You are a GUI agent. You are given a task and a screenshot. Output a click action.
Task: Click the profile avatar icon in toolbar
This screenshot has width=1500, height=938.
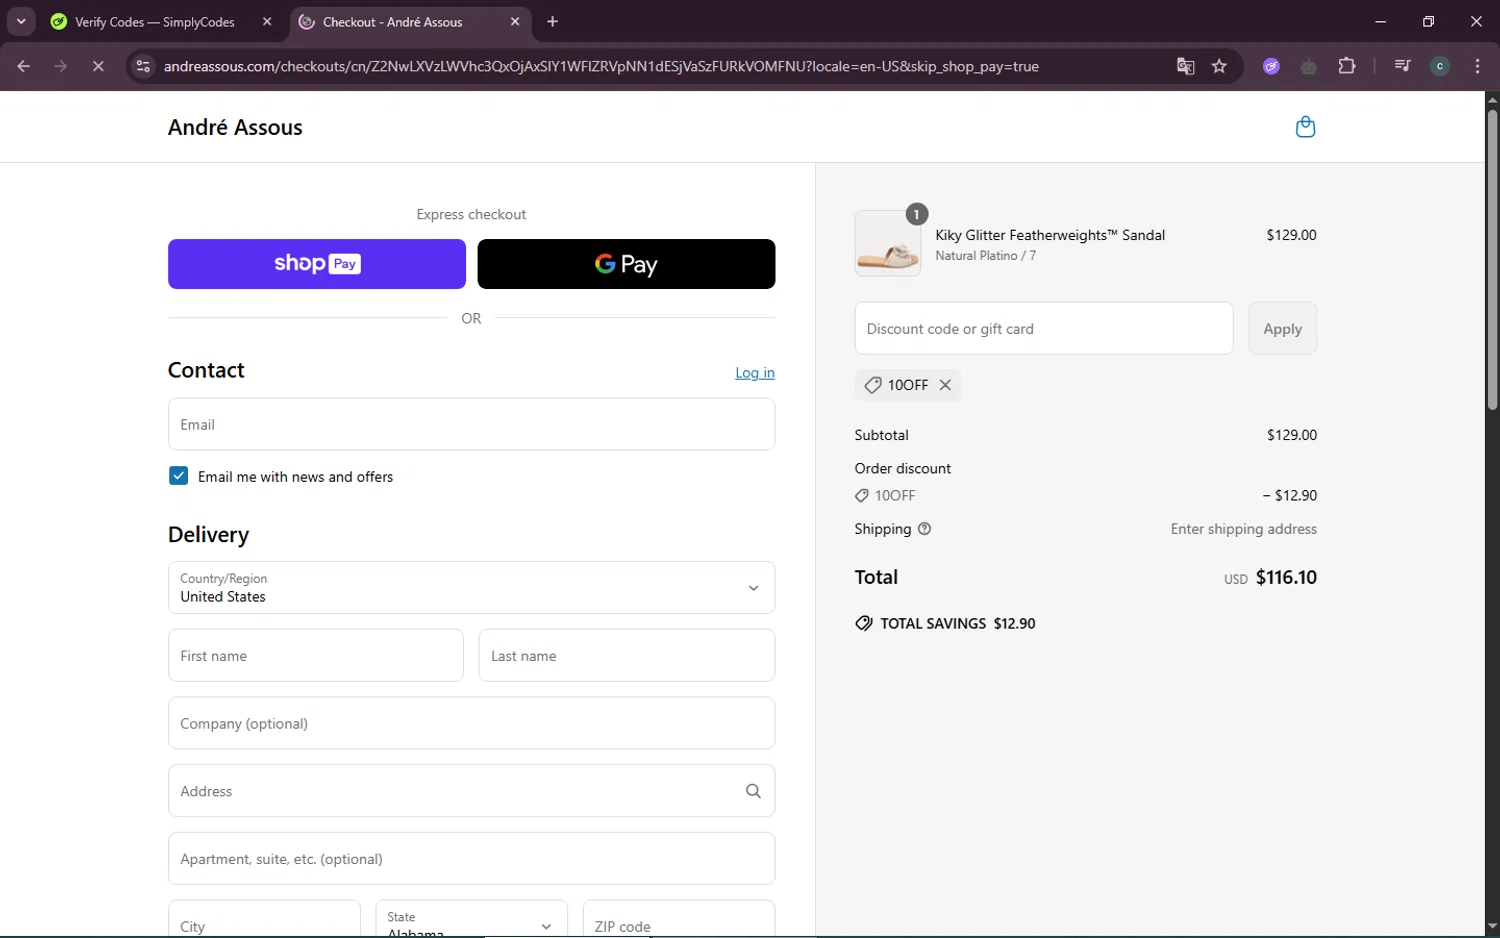[1440, 66]
